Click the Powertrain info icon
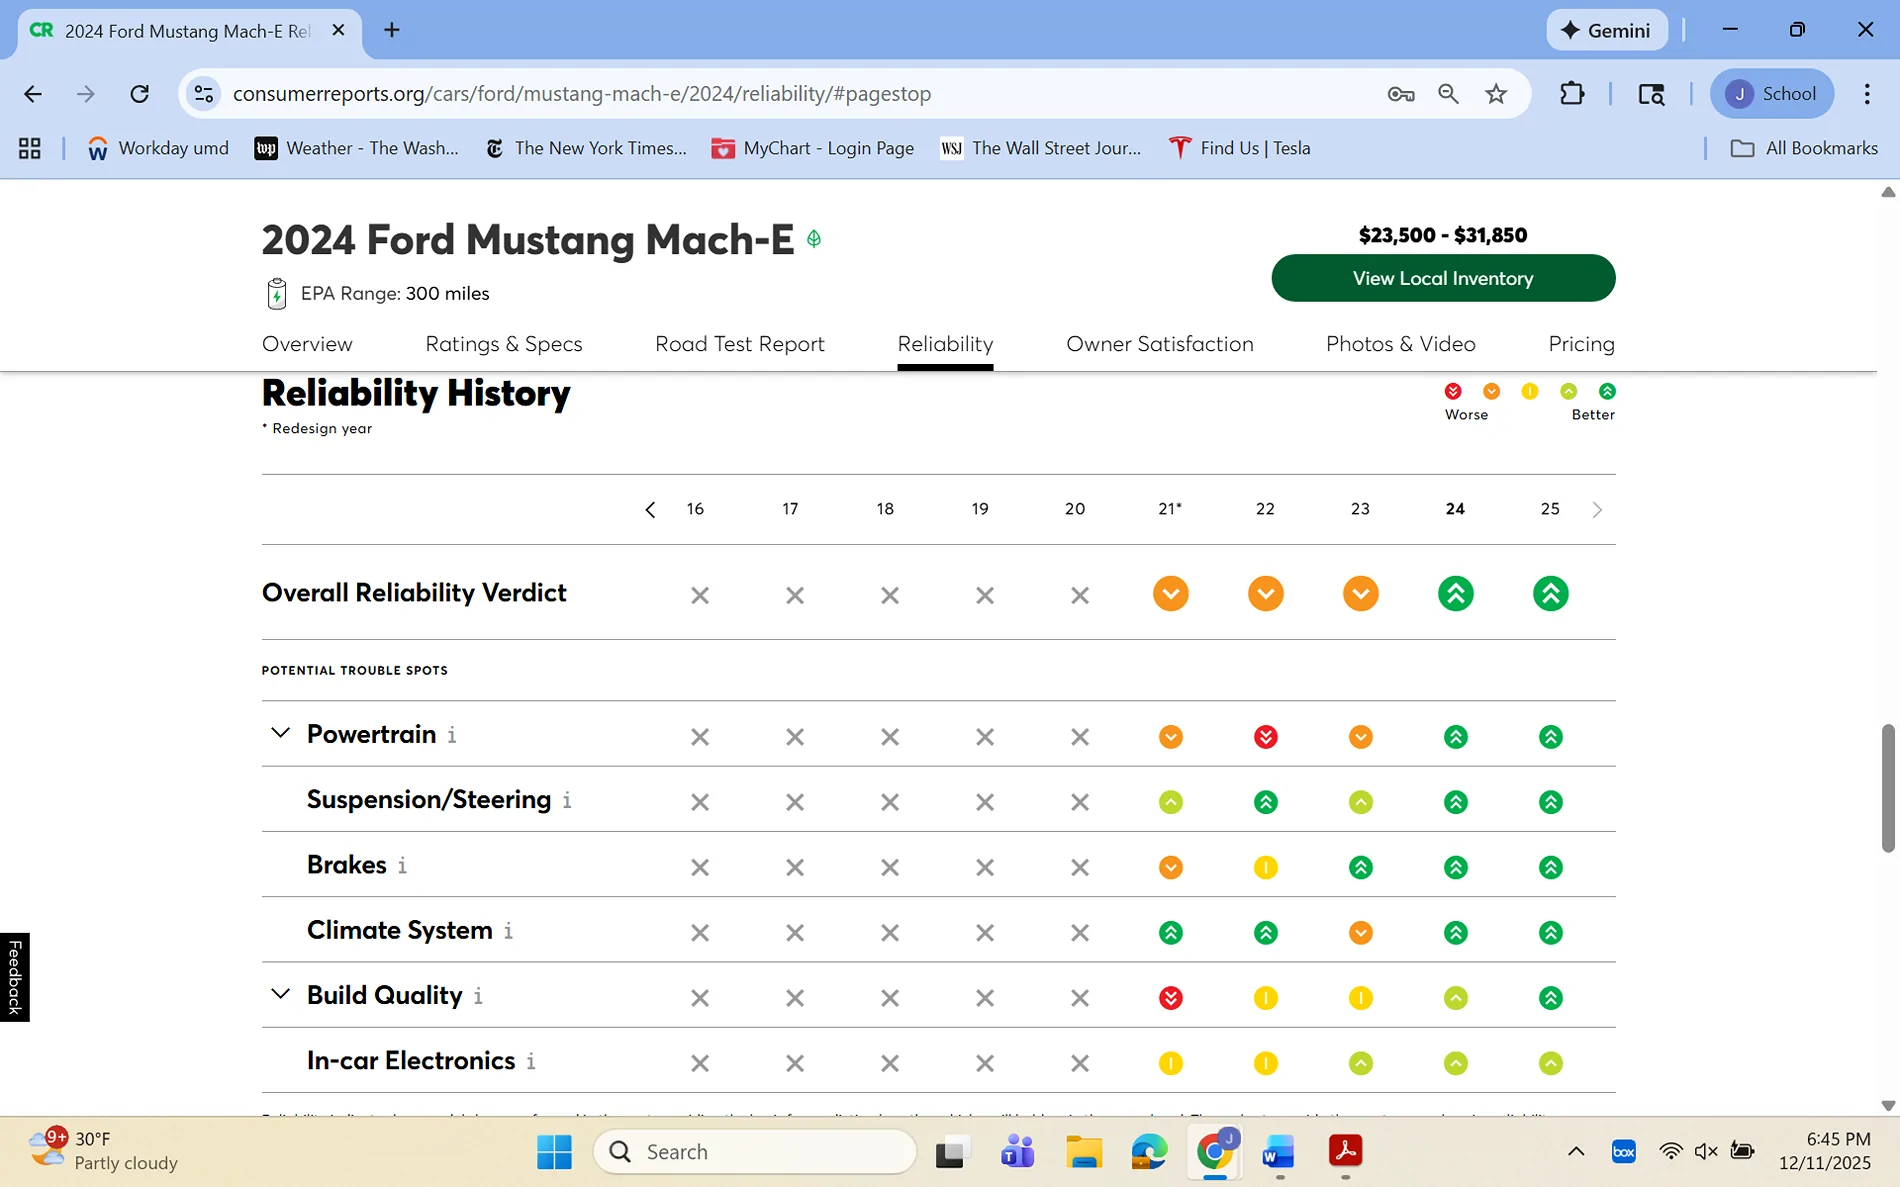This screenshot has height=1187, width=1900. (x=452, y=735)
